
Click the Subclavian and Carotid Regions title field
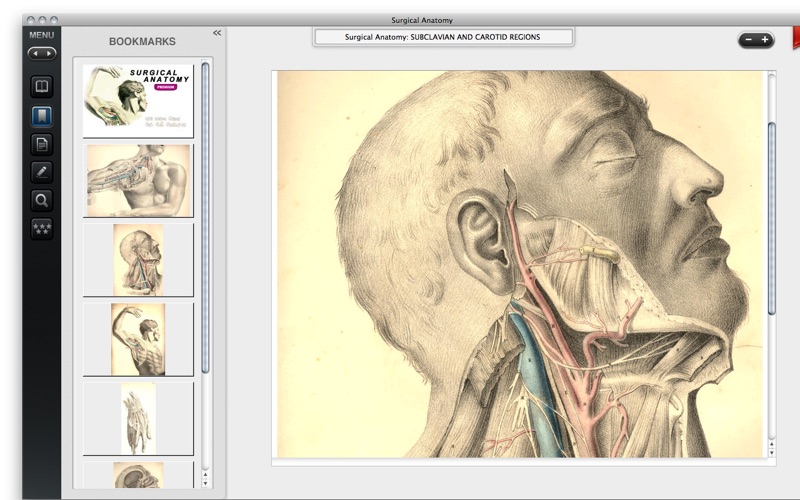(443, 37)
